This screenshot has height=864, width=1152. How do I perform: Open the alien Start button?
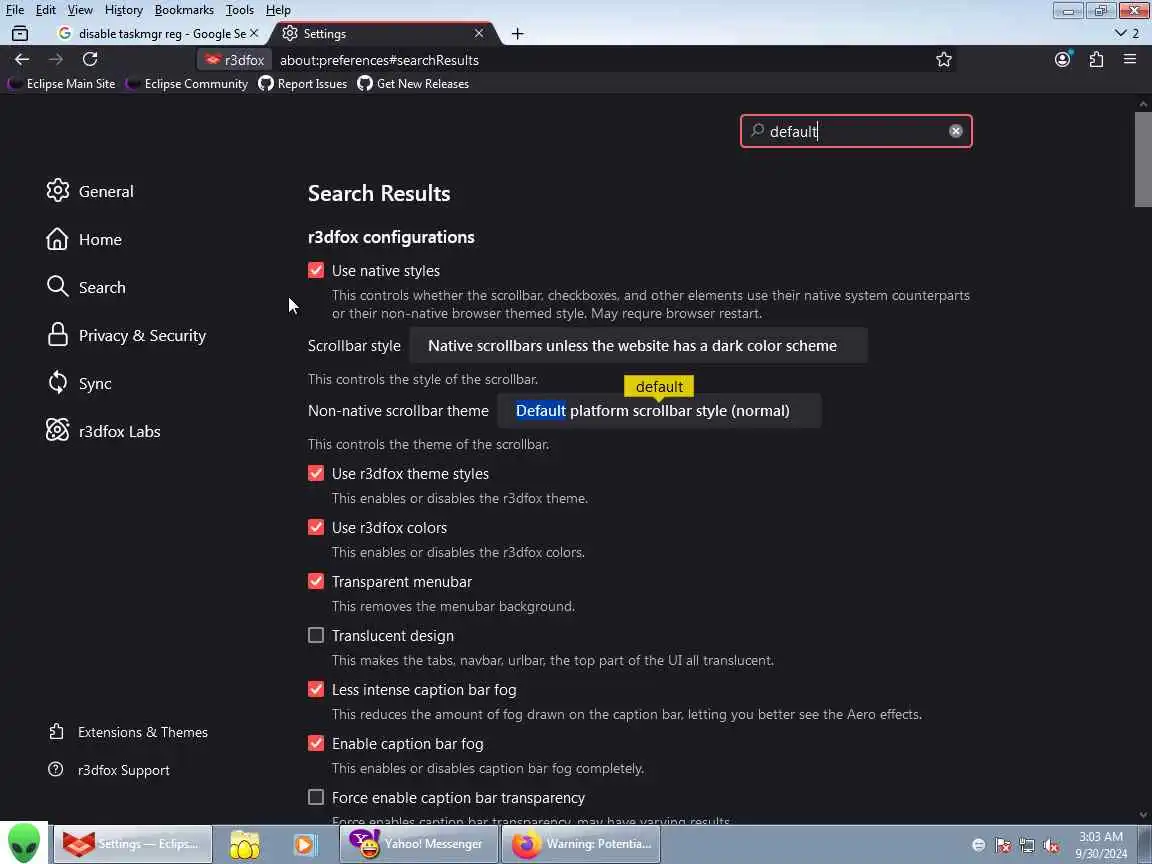pyautogui.click(x=24, y=843)
